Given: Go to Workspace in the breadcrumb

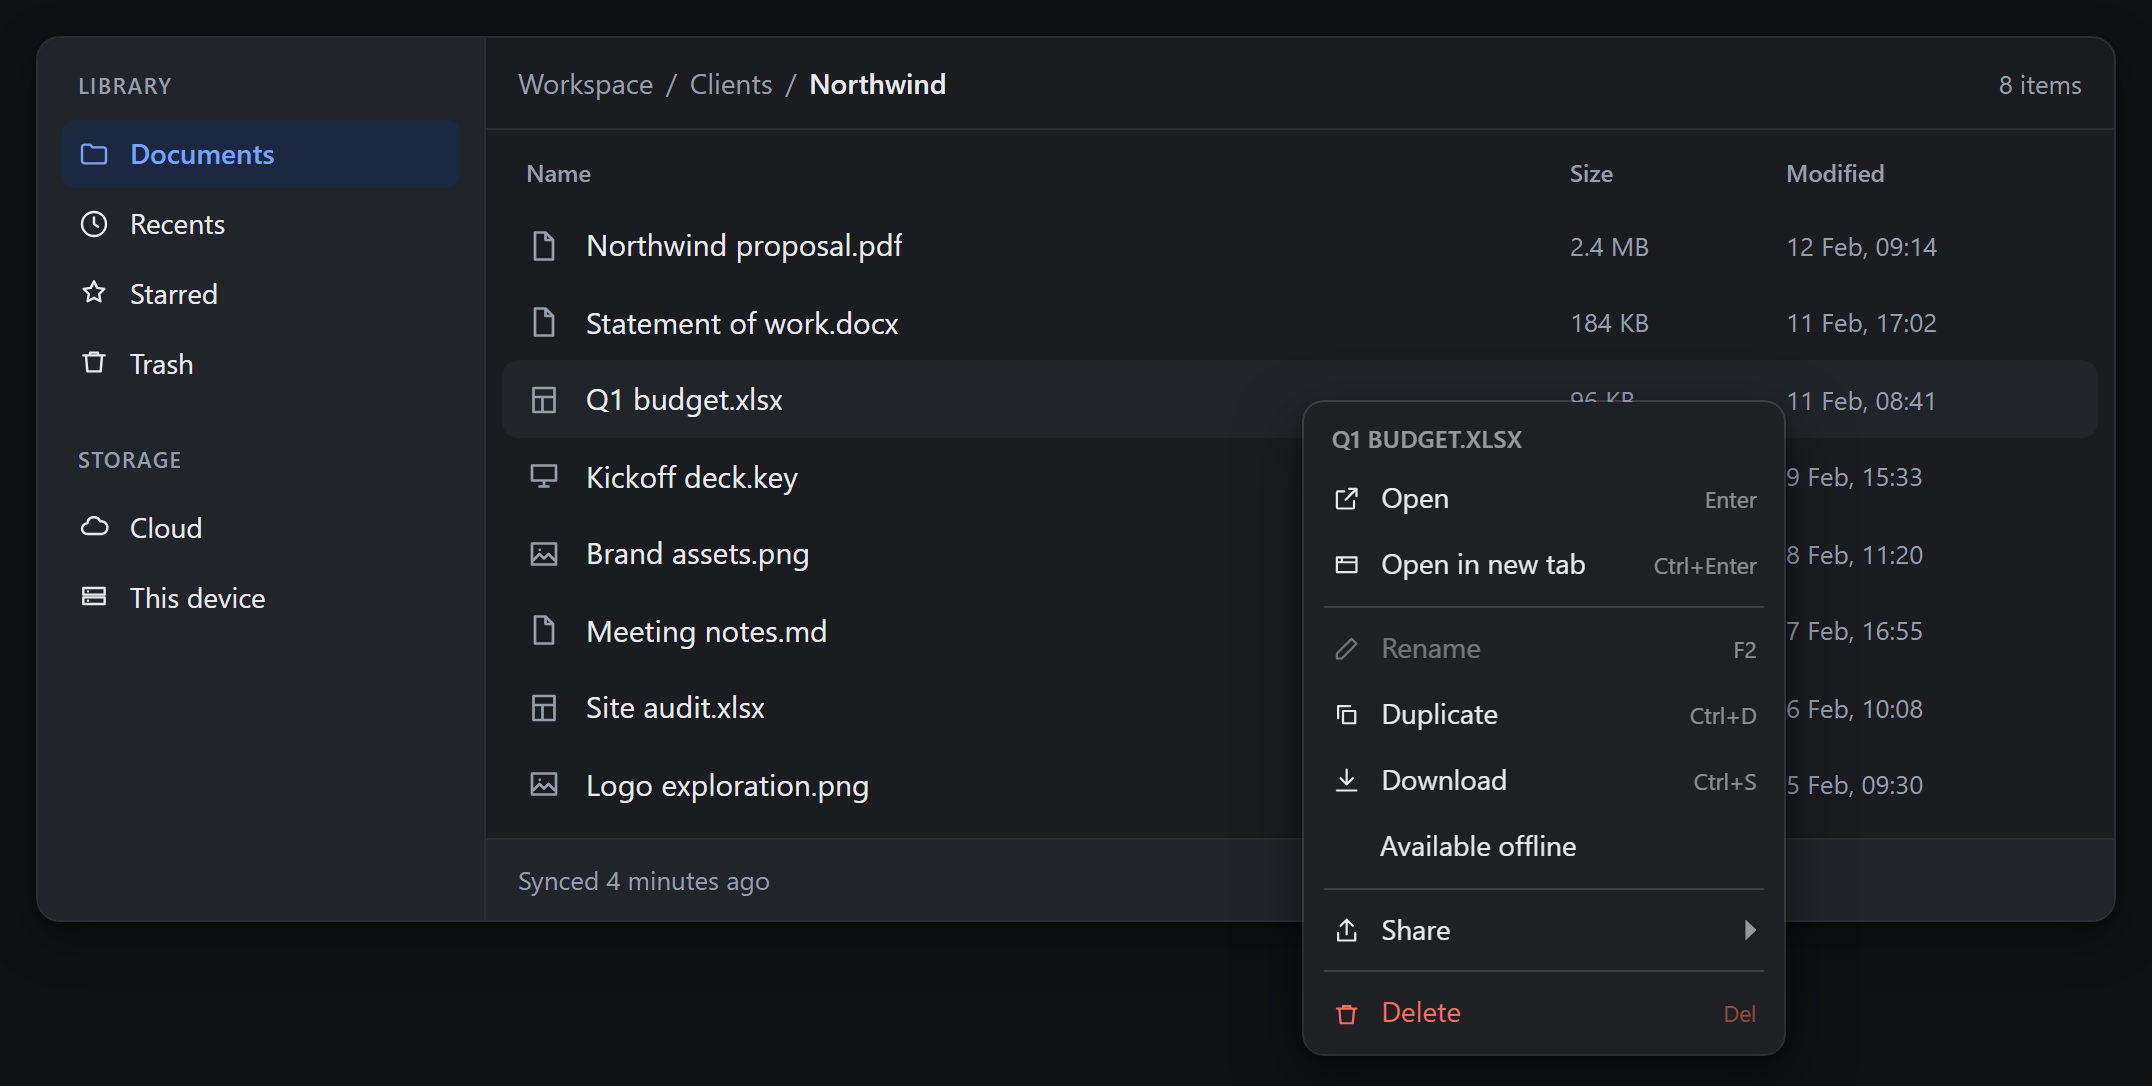Looking at the screenshot, I should pos(585,84).
